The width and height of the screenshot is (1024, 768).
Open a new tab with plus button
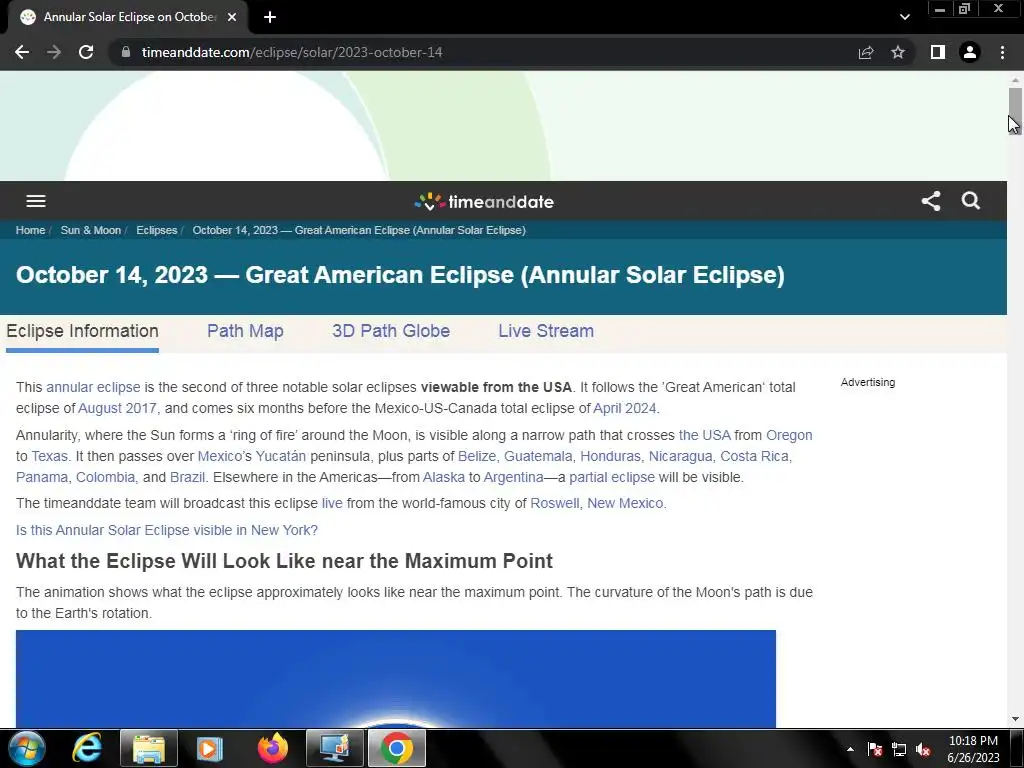coord(270,17)
